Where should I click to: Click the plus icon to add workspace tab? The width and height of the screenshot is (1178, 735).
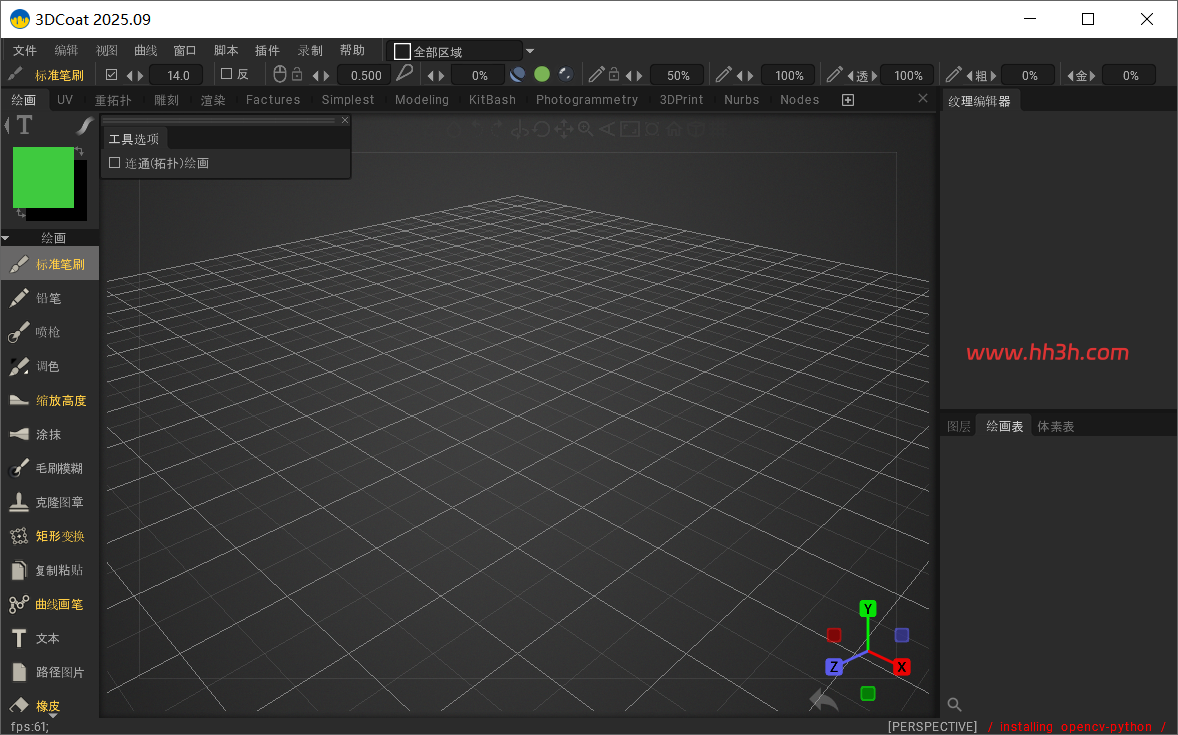coord(847,100)
